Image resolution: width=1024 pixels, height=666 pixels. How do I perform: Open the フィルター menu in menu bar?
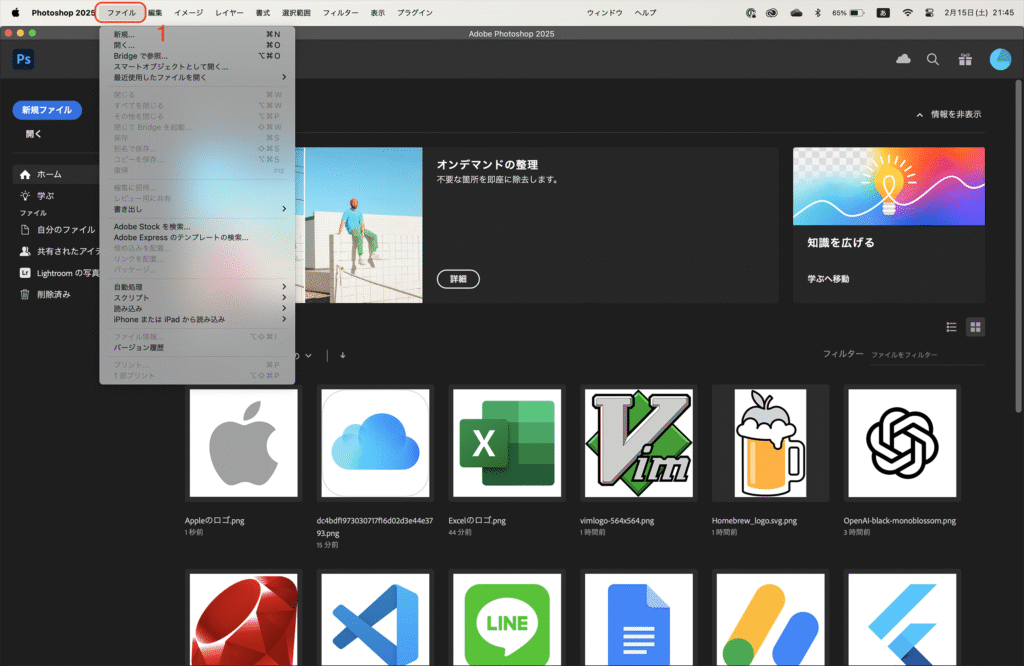[x=340, y=12]
